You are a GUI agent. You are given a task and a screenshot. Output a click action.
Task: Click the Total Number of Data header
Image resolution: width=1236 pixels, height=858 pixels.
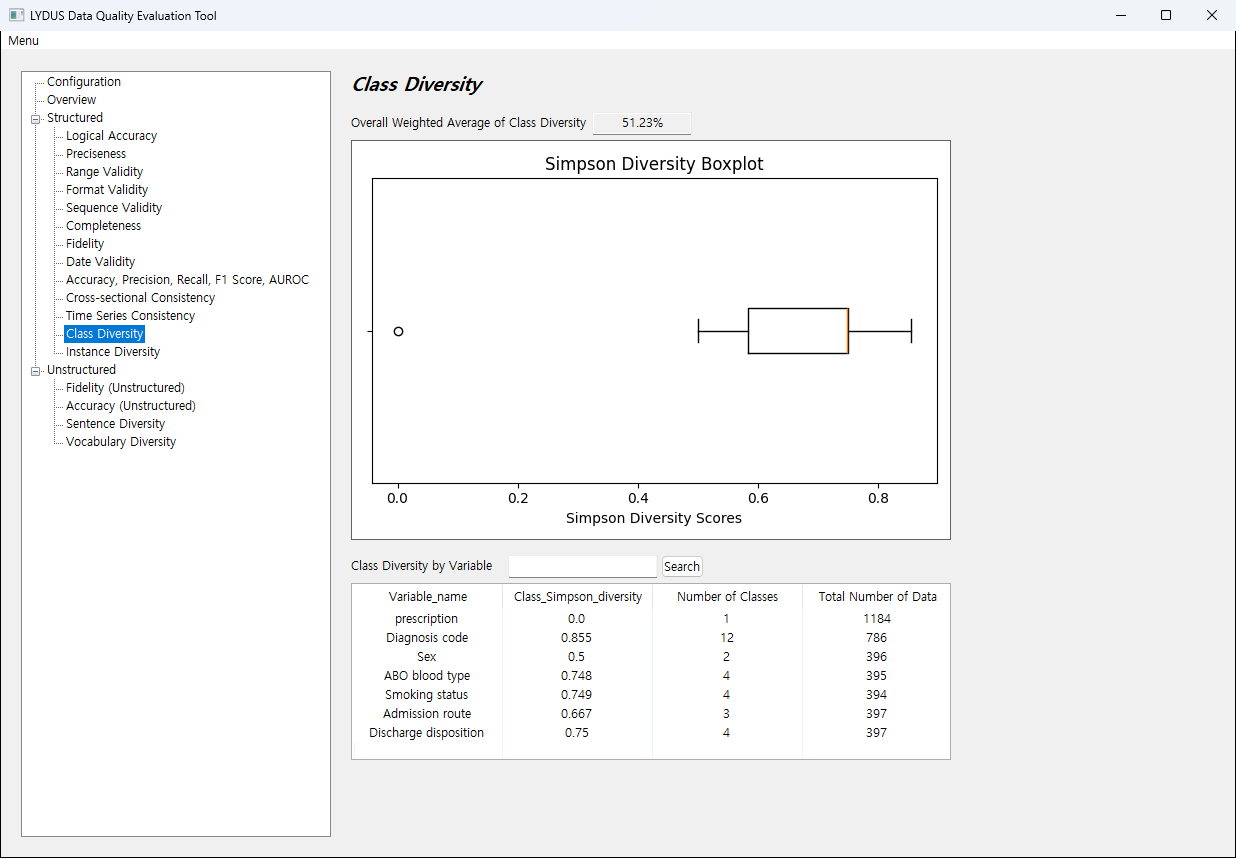878,597
